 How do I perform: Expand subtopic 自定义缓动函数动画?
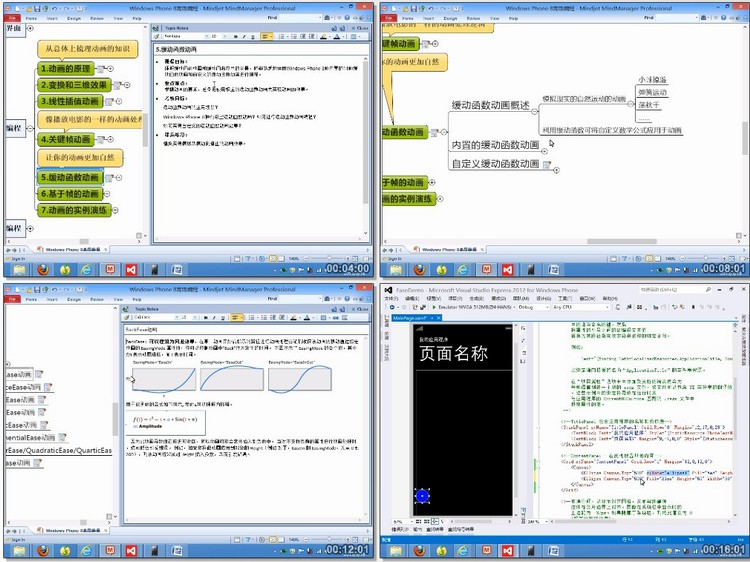(556, 169)
